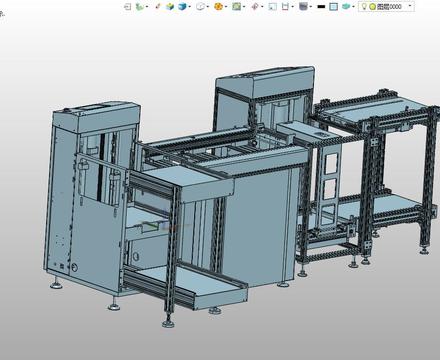Click the leftmost toolbar icon with arrow
The image size is (440, 360).
point(127,6)
